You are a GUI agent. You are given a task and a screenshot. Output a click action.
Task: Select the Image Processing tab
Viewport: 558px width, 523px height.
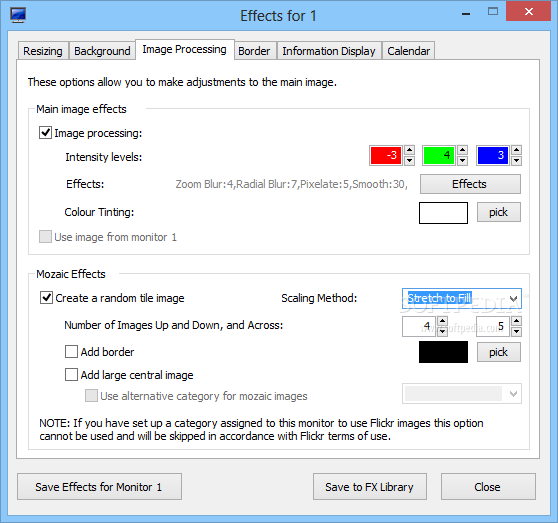click(184, 49)
